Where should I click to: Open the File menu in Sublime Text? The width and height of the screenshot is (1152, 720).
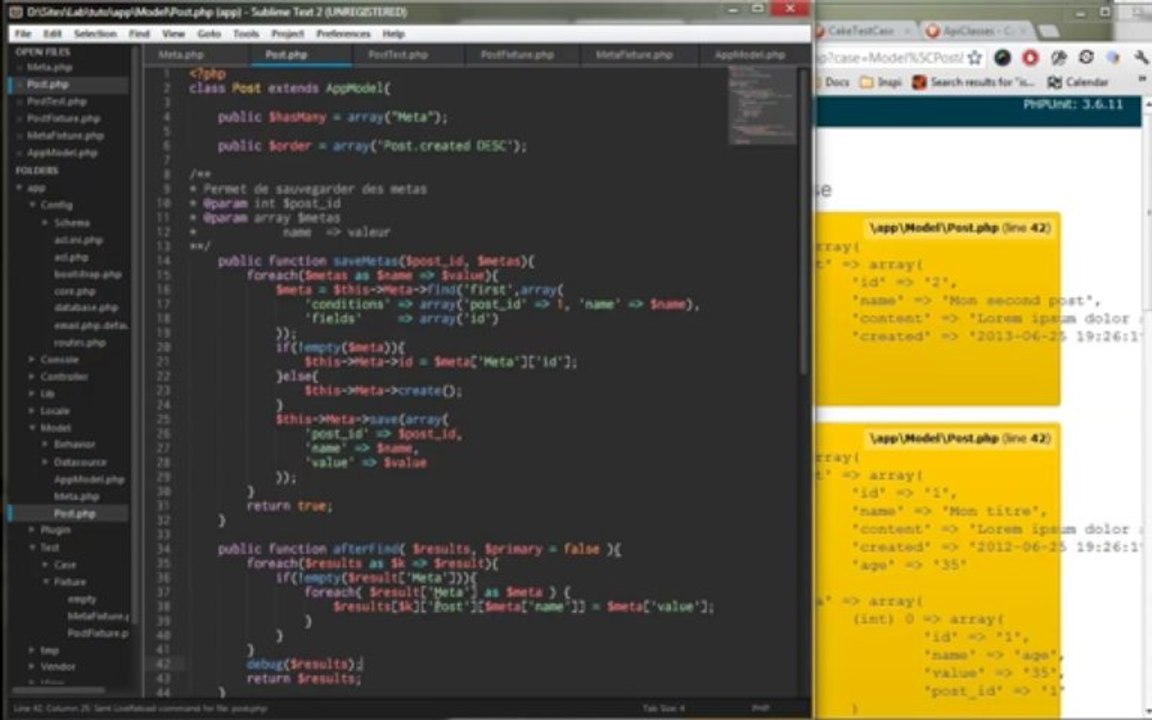tap(23, 34)
